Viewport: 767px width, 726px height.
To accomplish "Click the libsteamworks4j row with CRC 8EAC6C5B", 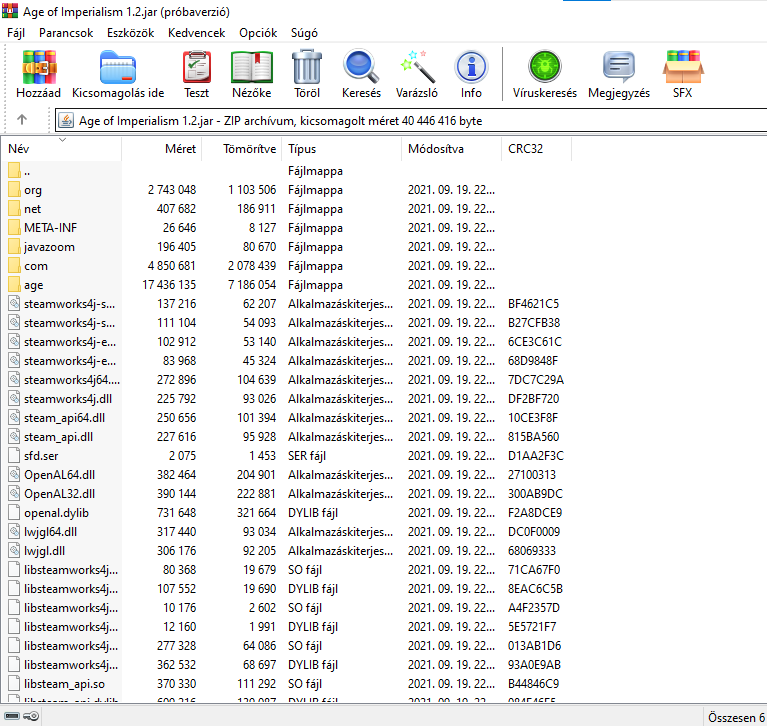I will tap(286, 589).
